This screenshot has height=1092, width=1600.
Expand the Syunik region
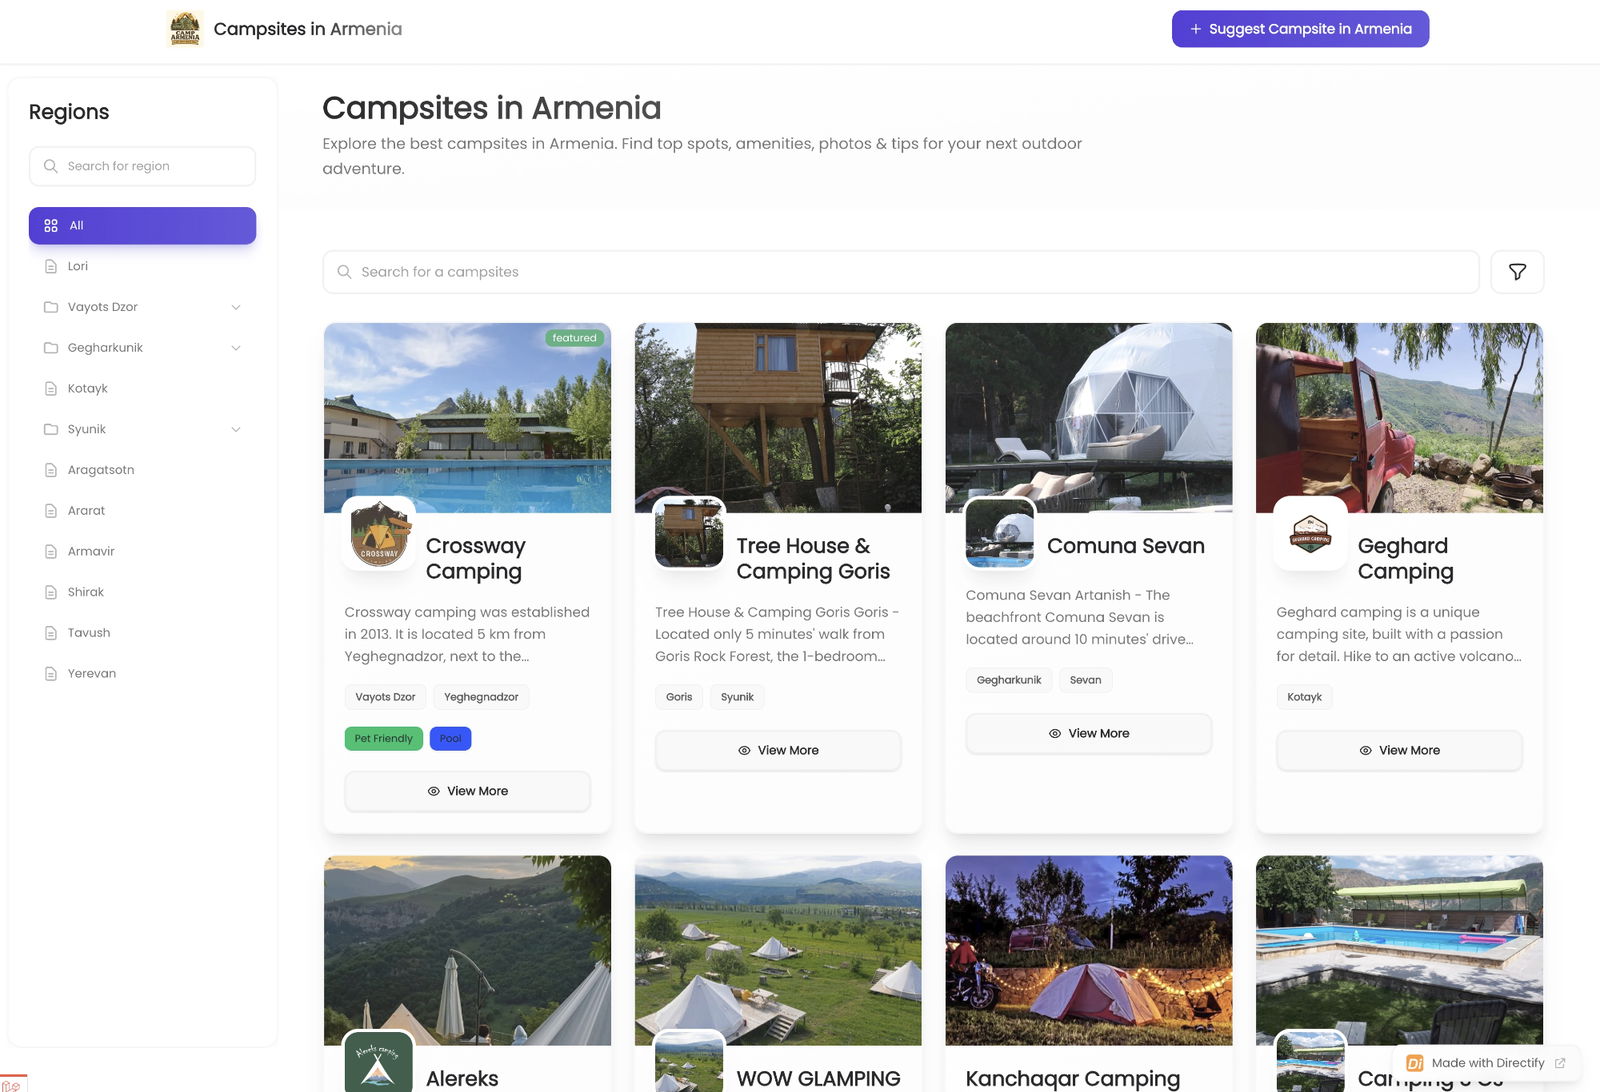(x=236, y=428)
